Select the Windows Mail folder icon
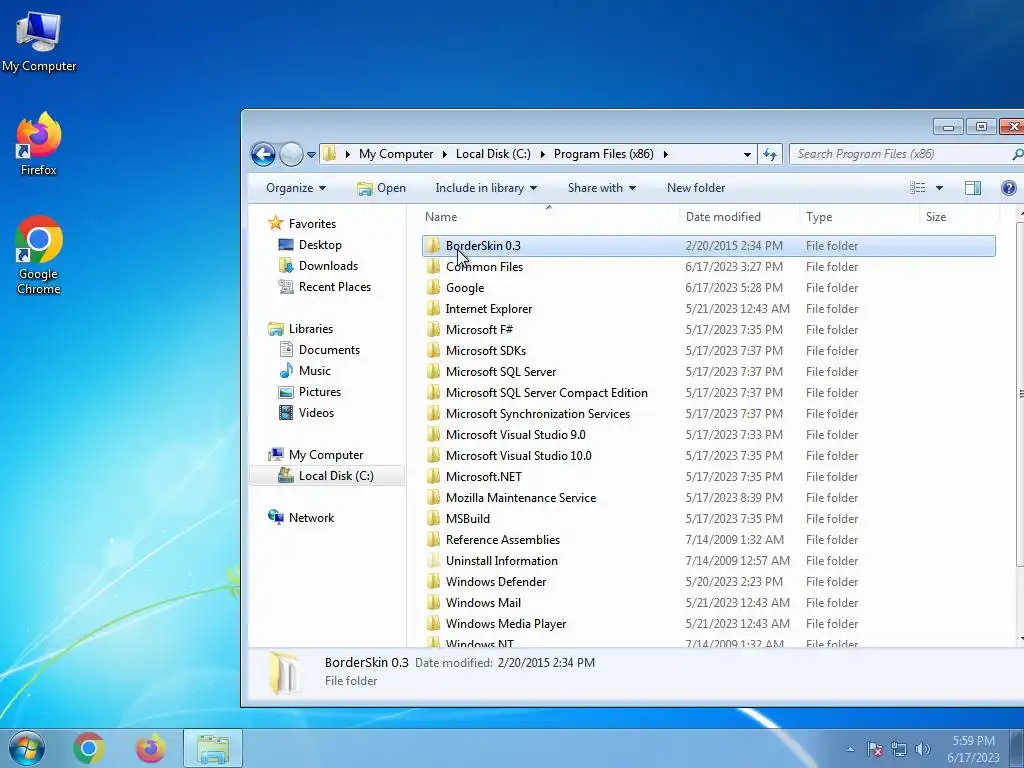The image size is (1024, 768). point(433,603)
